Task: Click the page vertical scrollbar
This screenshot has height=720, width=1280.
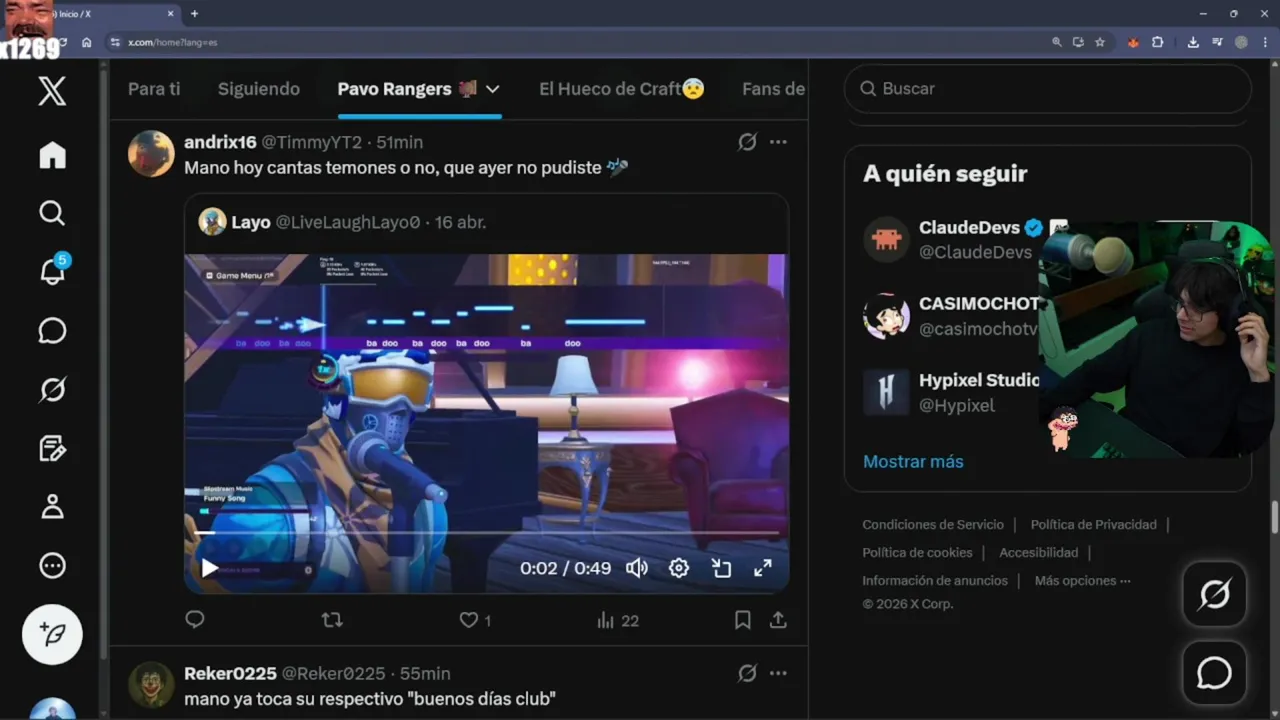Action: pos(1274,519)
